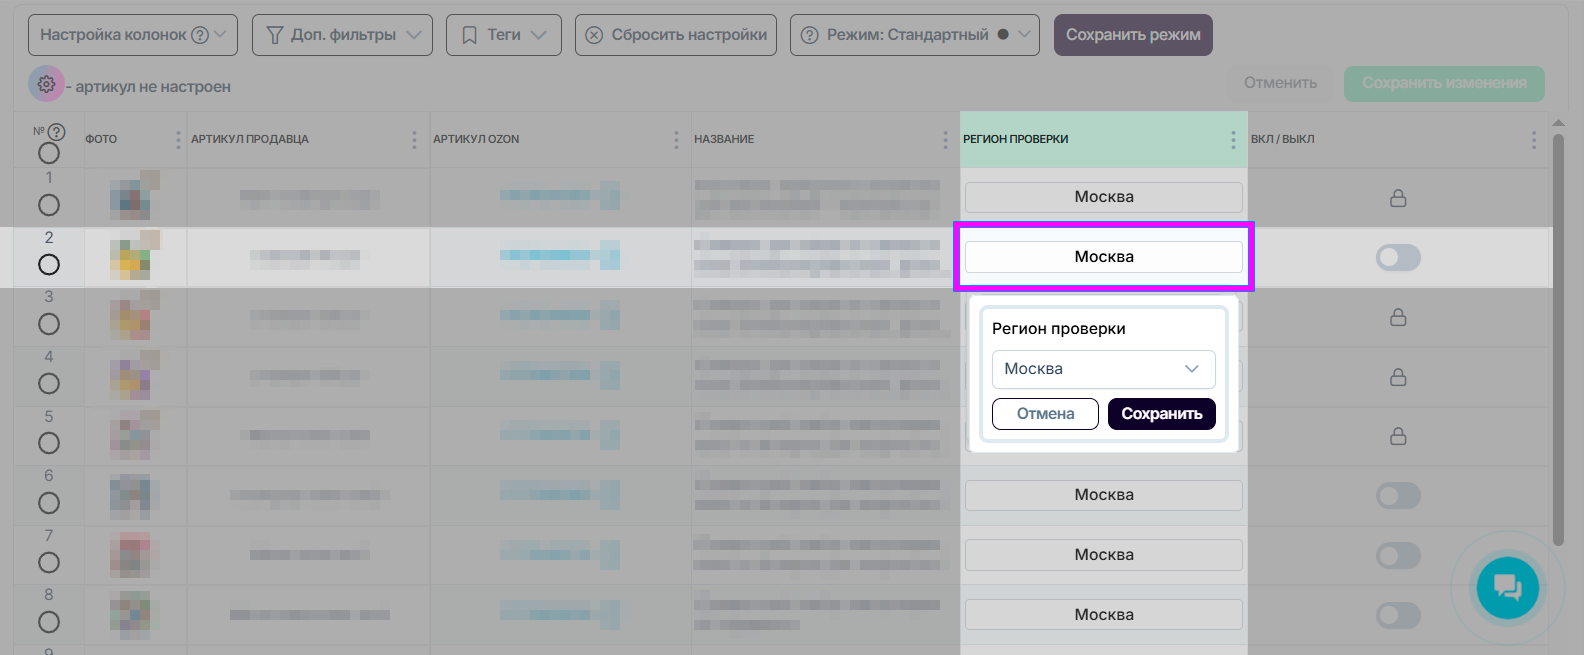Open Москва dropdown in Регион проверки popup
This screenshot has width=1584, height=655.
click(x=1104, y=369)
